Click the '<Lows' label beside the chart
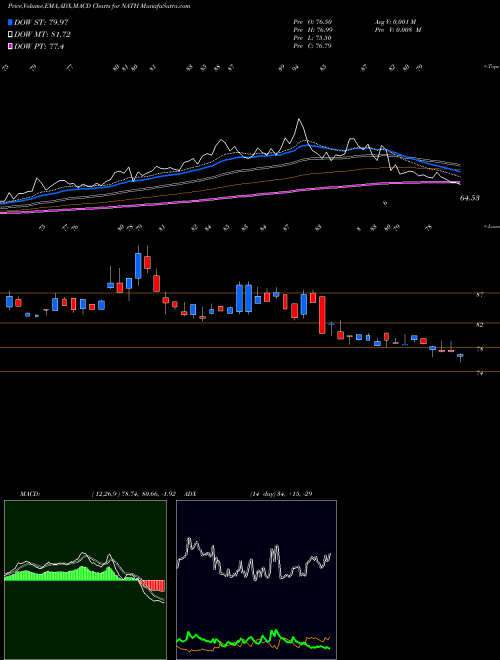Viewport: 500px width, 660px height. pos(491,226)
